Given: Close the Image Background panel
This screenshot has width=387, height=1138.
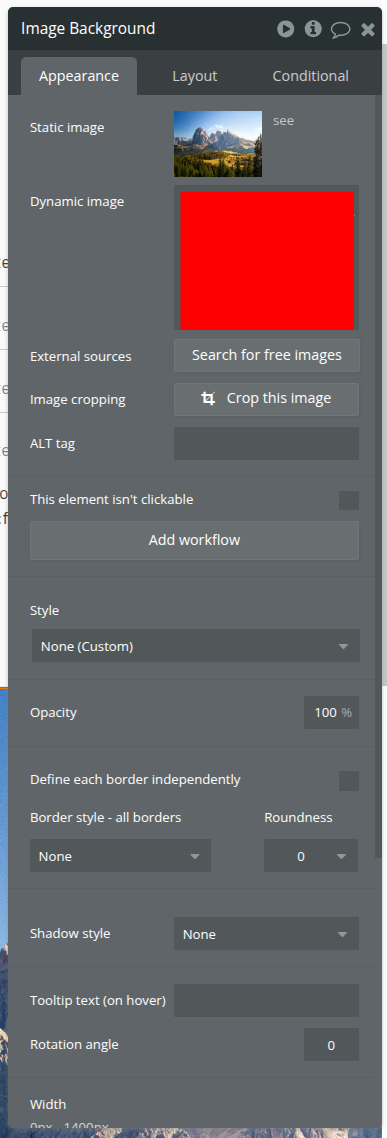Looking at the screenshot, I should (368, 30).
